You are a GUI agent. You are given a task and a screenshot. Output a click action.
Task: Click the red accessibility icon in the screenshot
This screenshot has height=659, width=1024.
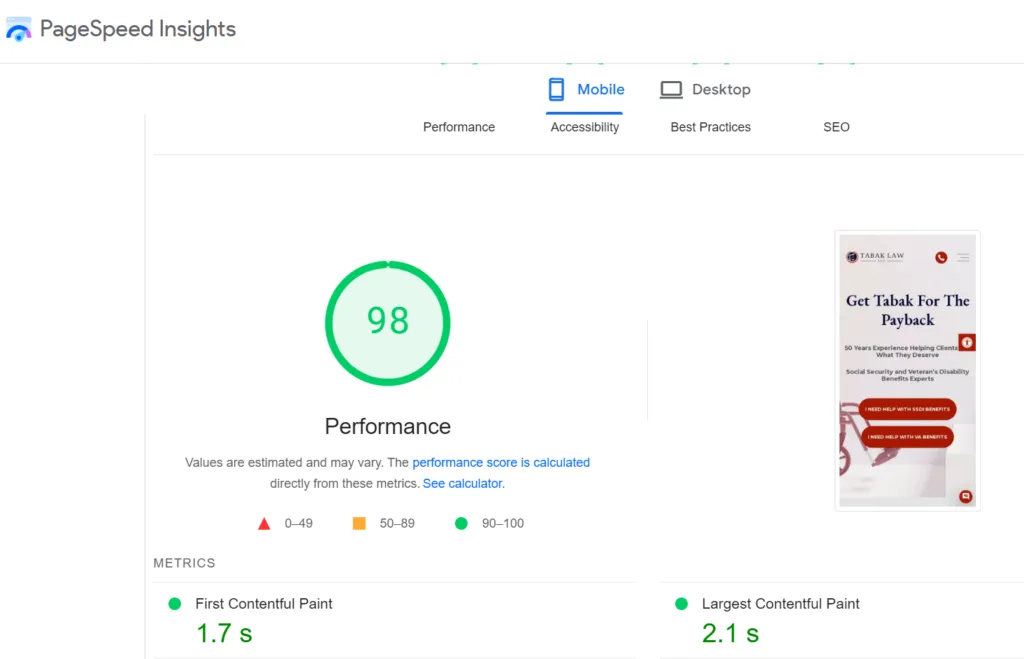coord(967,342)
